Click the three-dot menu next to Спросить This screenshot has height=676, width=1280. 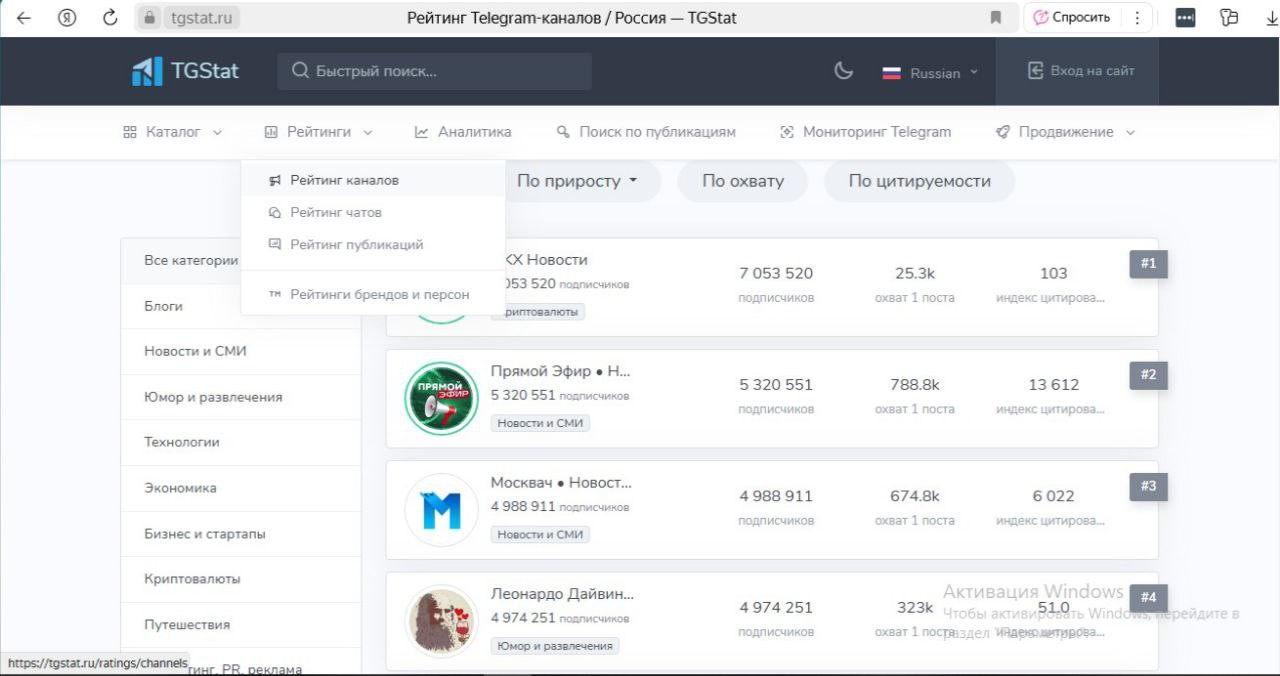point(1136,17)
